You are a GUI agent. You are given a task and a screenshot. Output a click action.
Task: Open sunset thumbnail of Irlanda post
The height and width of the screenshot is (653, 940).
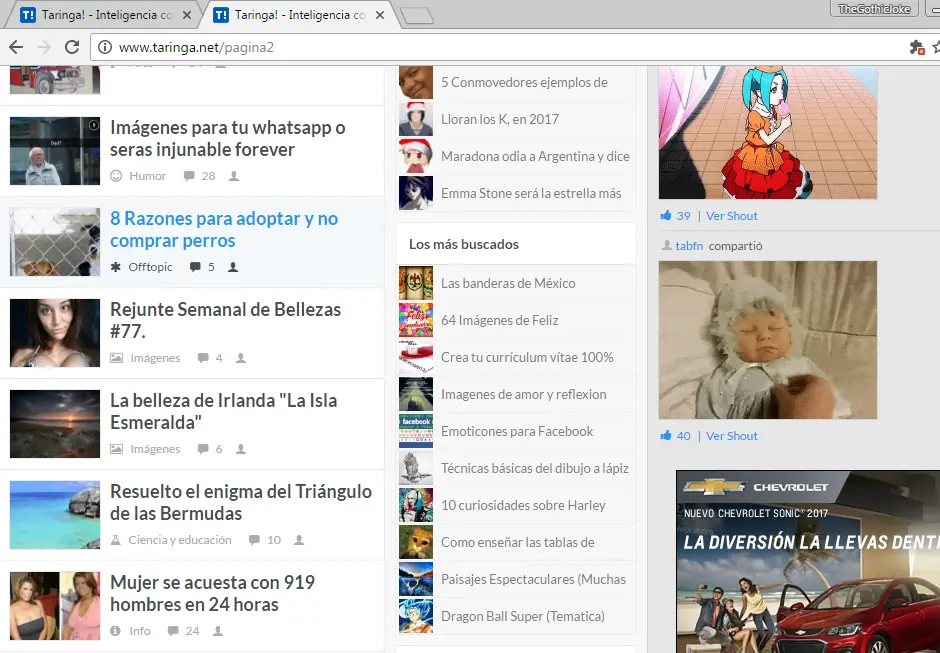[x=55, y=424]
